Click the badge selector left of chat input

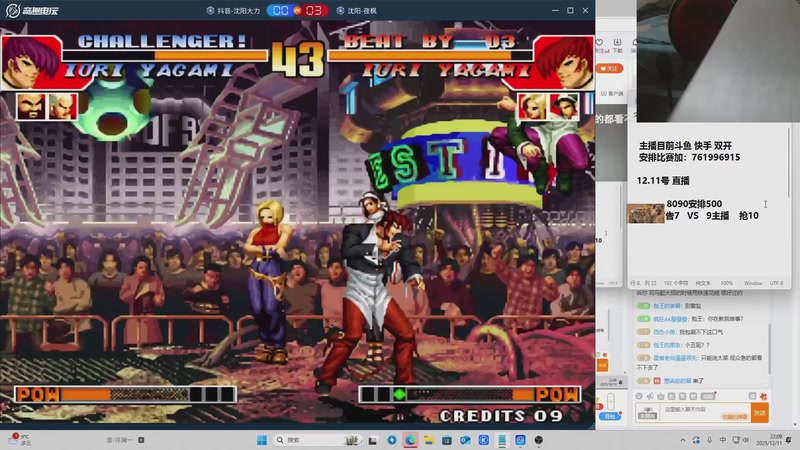coord(647,413)
